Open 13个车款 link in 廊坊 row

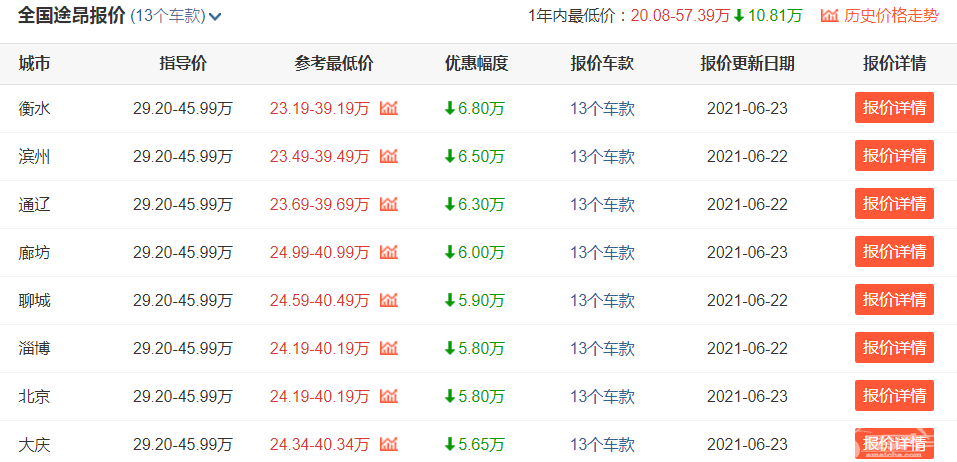(602, 253)
